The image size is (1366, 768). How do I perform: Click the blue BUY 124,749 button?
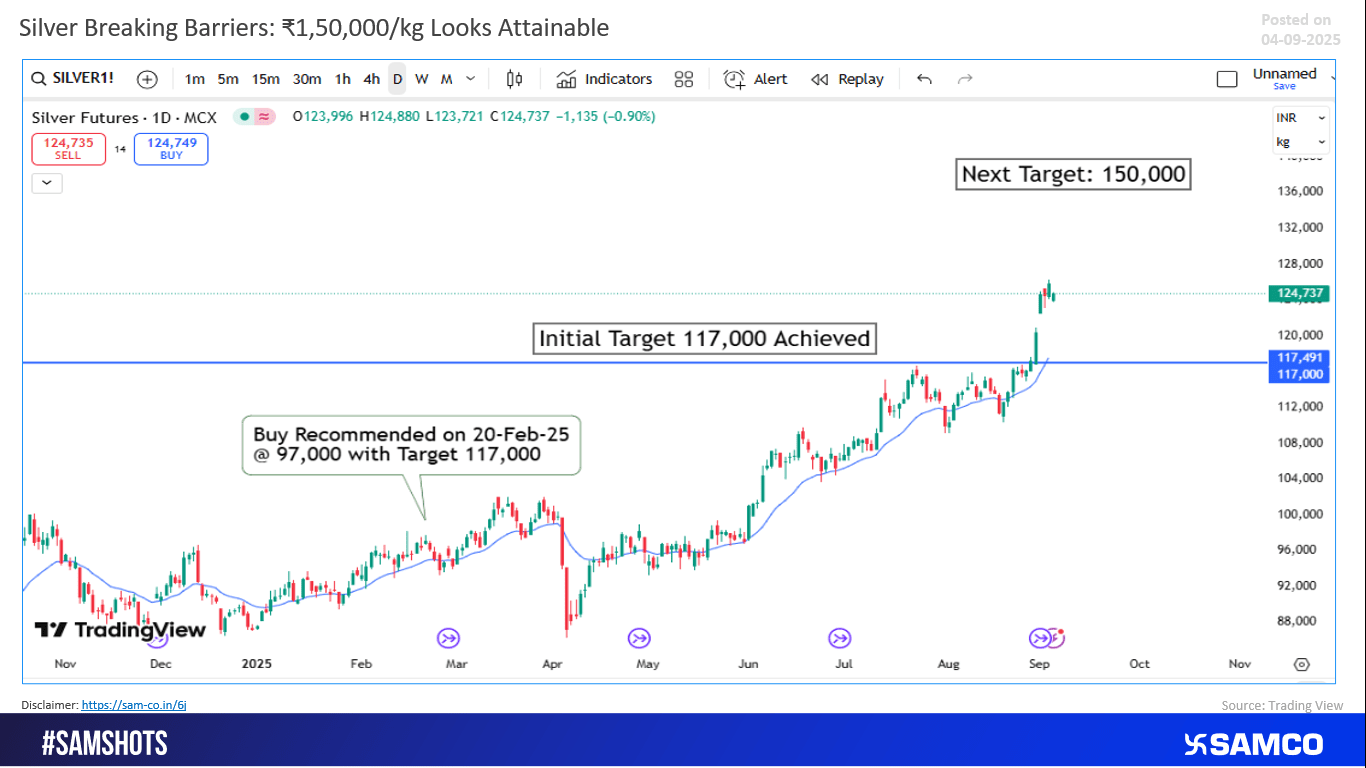click(171, 149)
